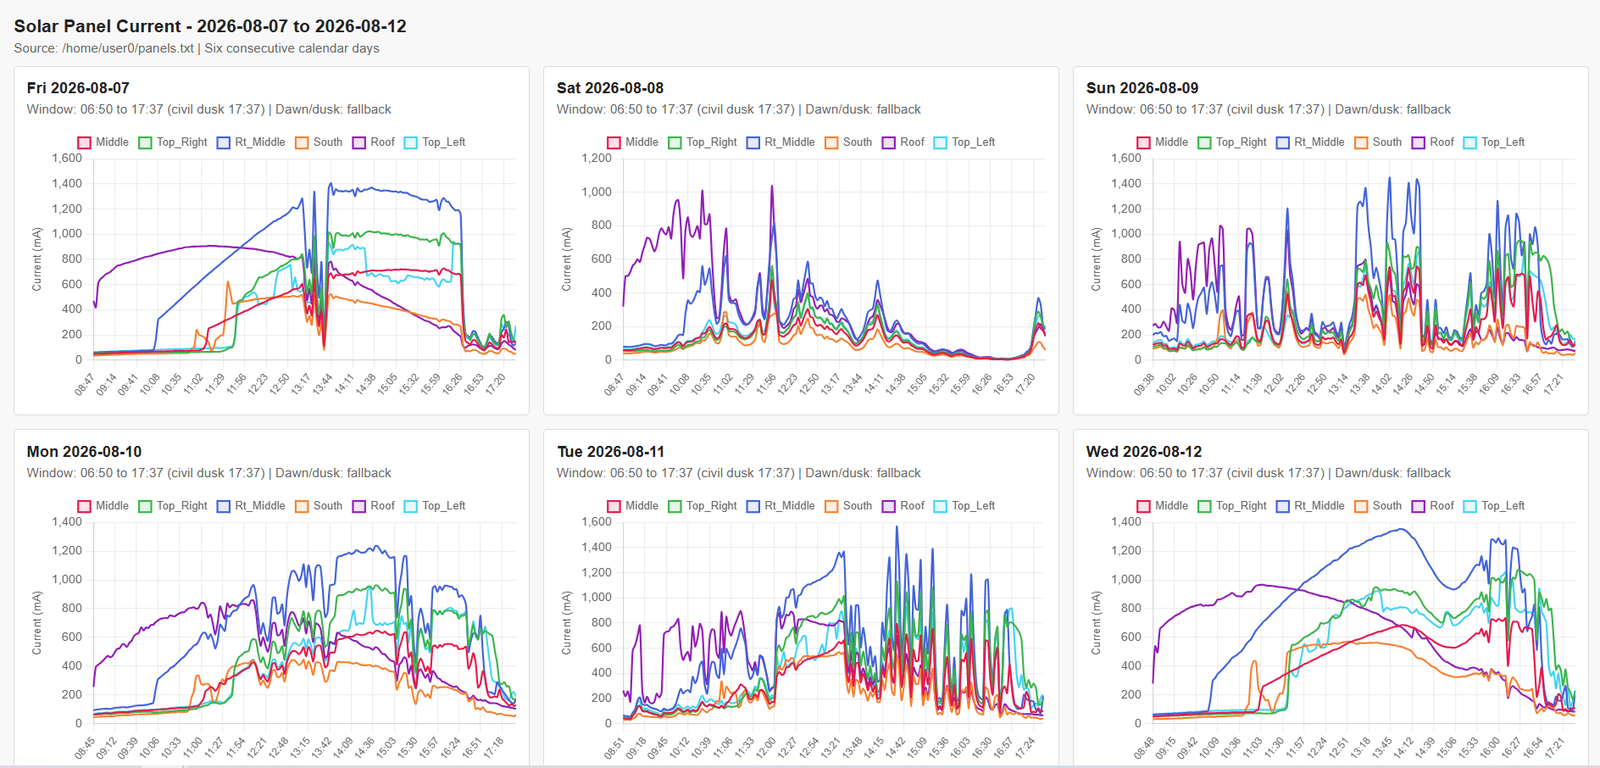Hide Top_Right series in Tue 2026-08-11 legend

coord(702,506)
